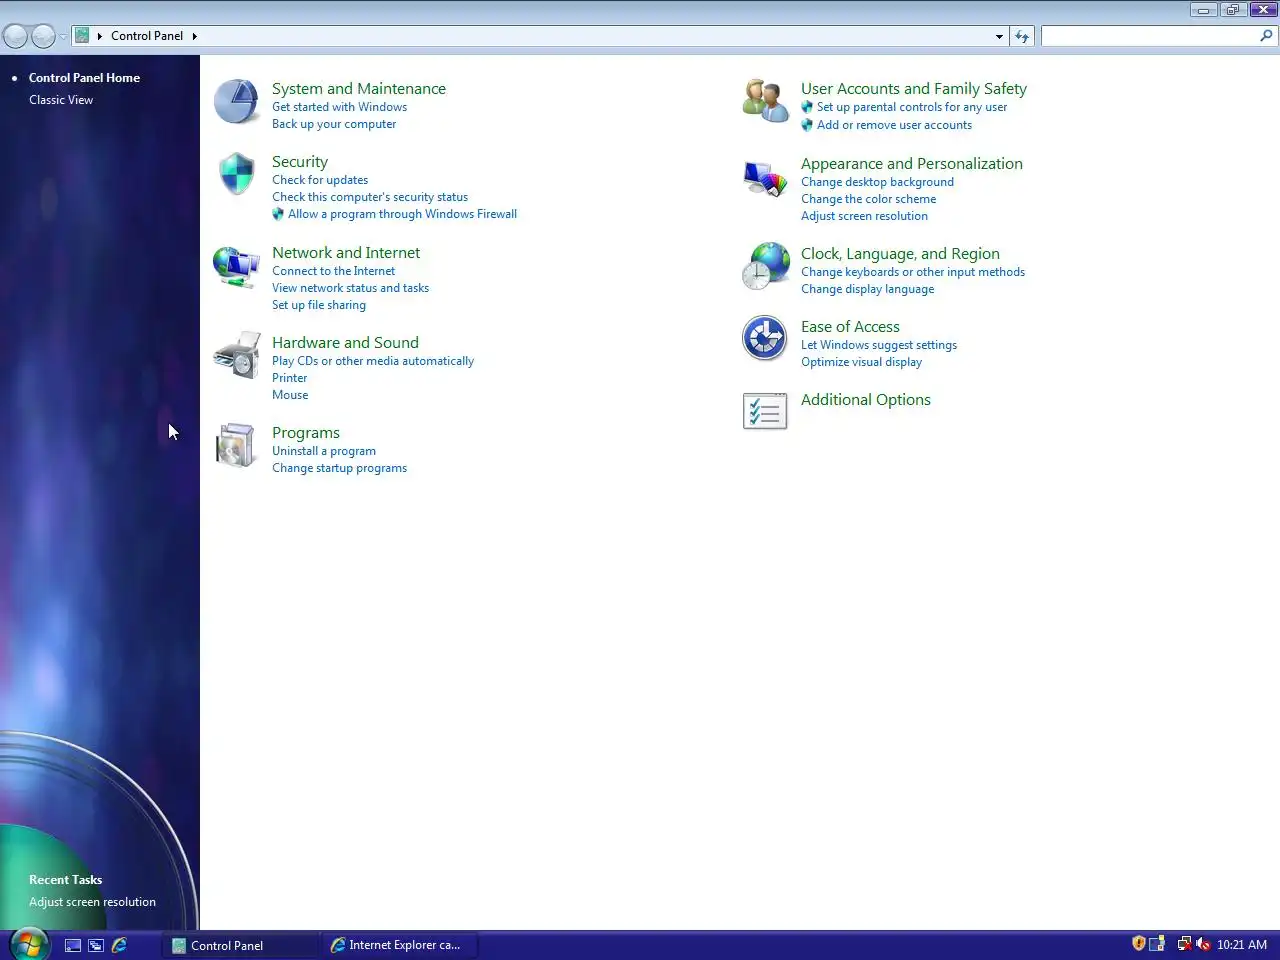Click the search magnifier icon
Viewport: 1280px width, 960px height.
1266,36
